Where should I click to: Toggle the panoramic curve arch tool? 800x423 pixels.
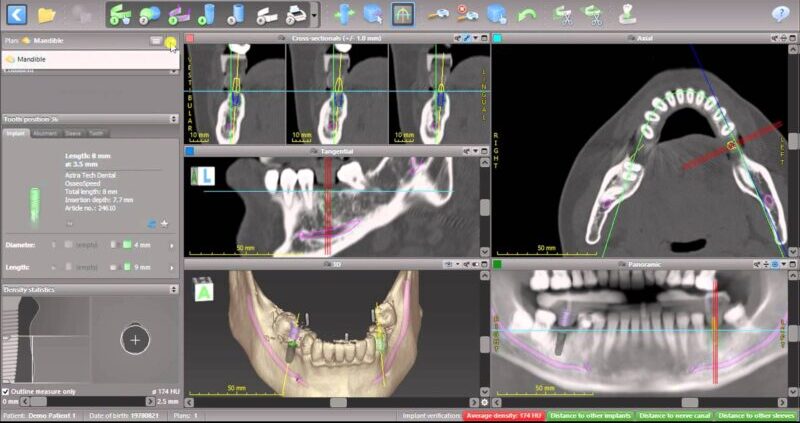click(x=403, y=15)
